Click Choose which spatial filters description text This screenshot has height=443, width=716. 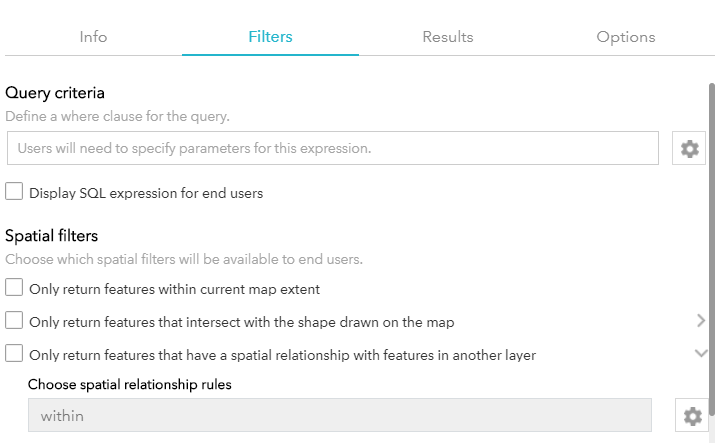coord(184,259)
